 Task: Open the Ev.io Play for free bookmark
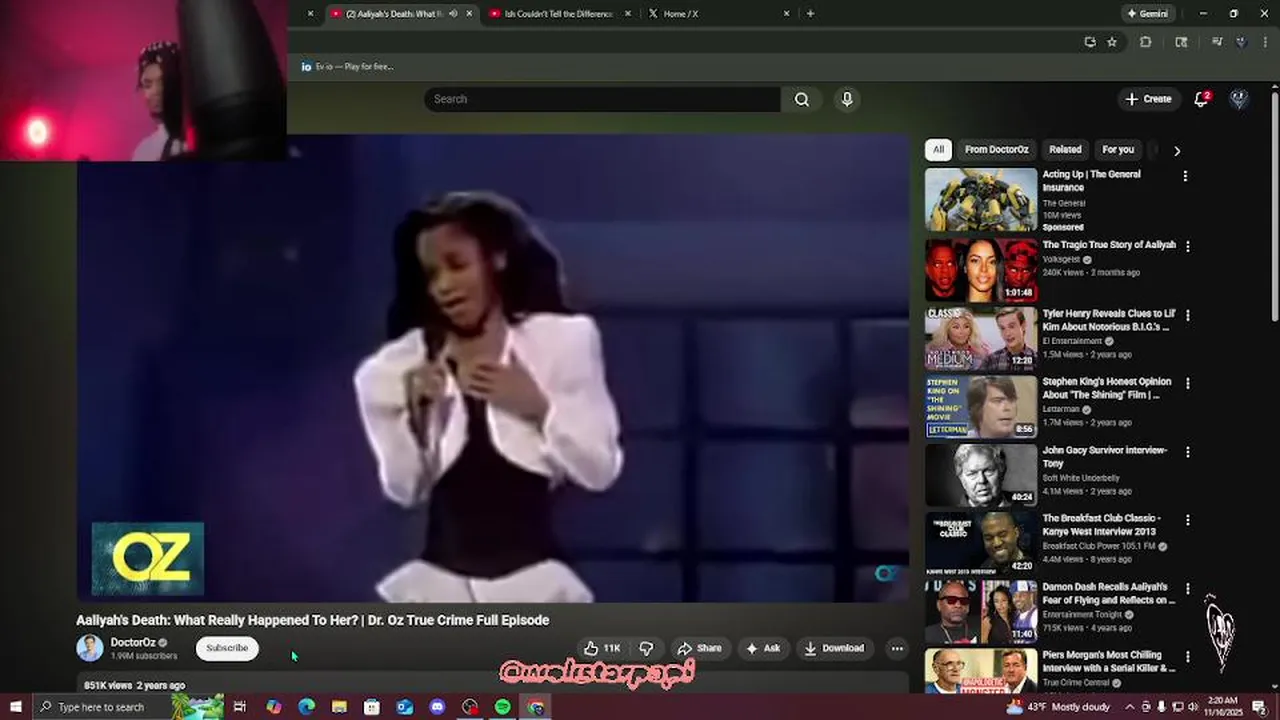coord(347,67)
